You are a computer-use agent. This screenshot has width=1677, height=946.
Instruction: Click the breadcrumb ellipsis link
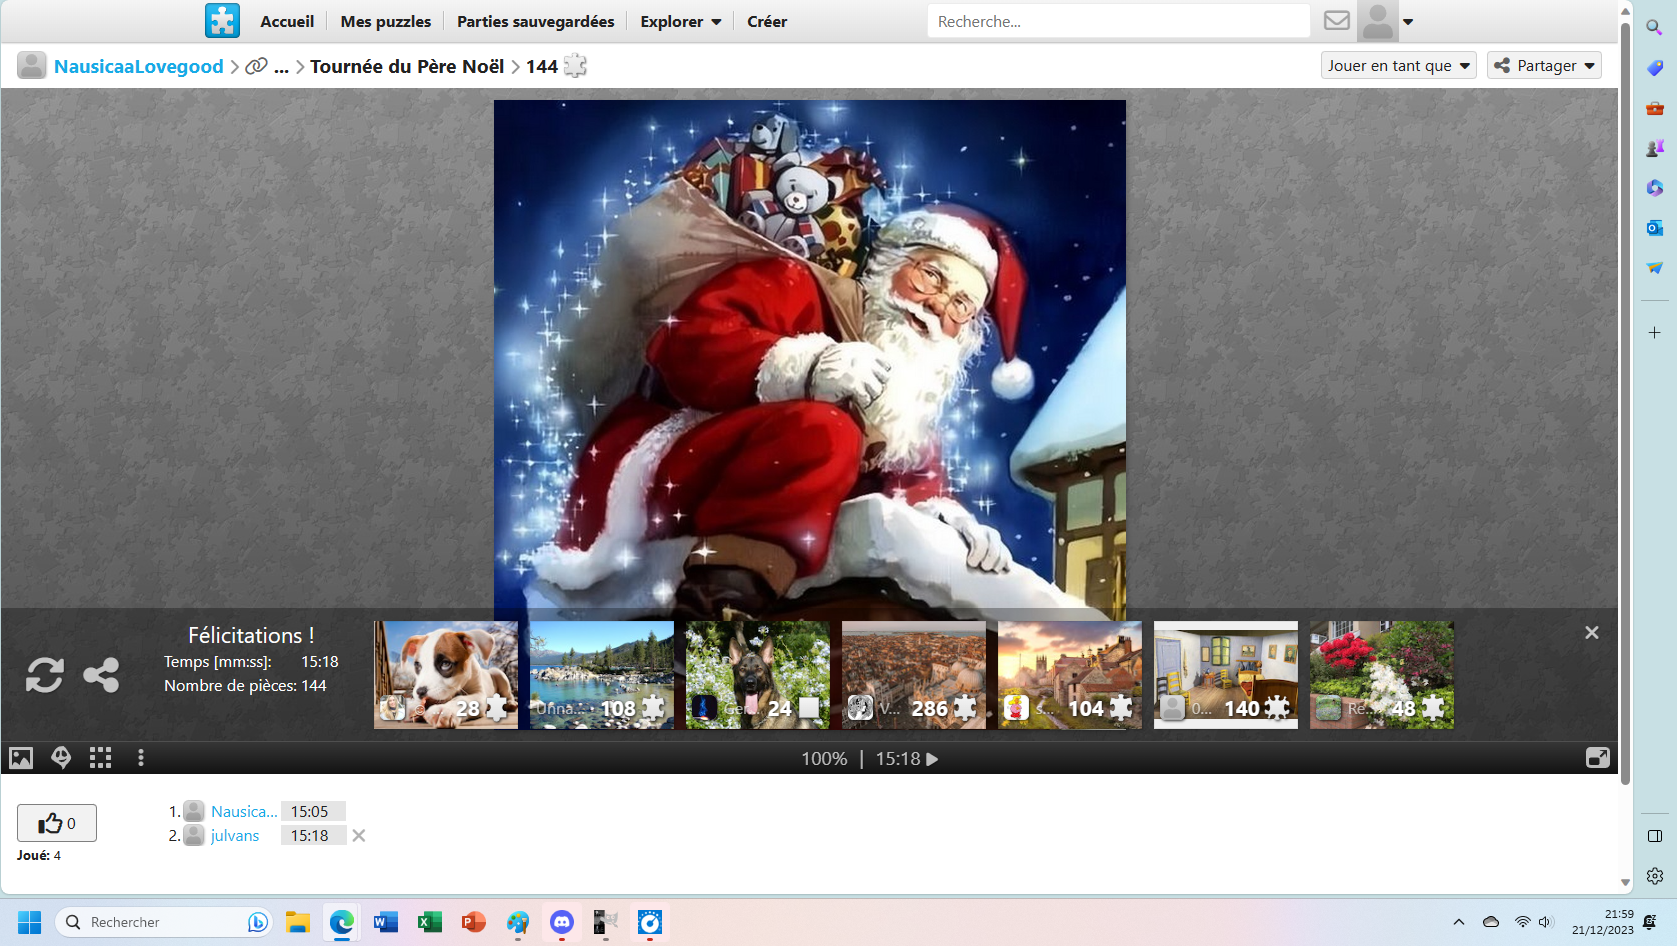pyautogui.click(x=282, y=66)
